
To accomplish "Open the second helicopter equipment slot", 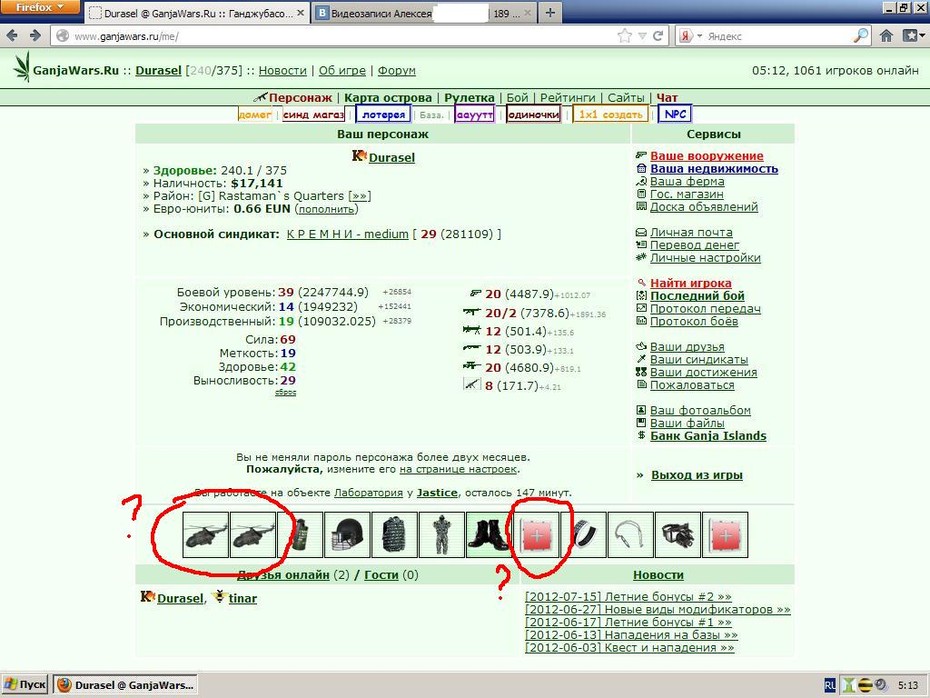I will (253, 535).
